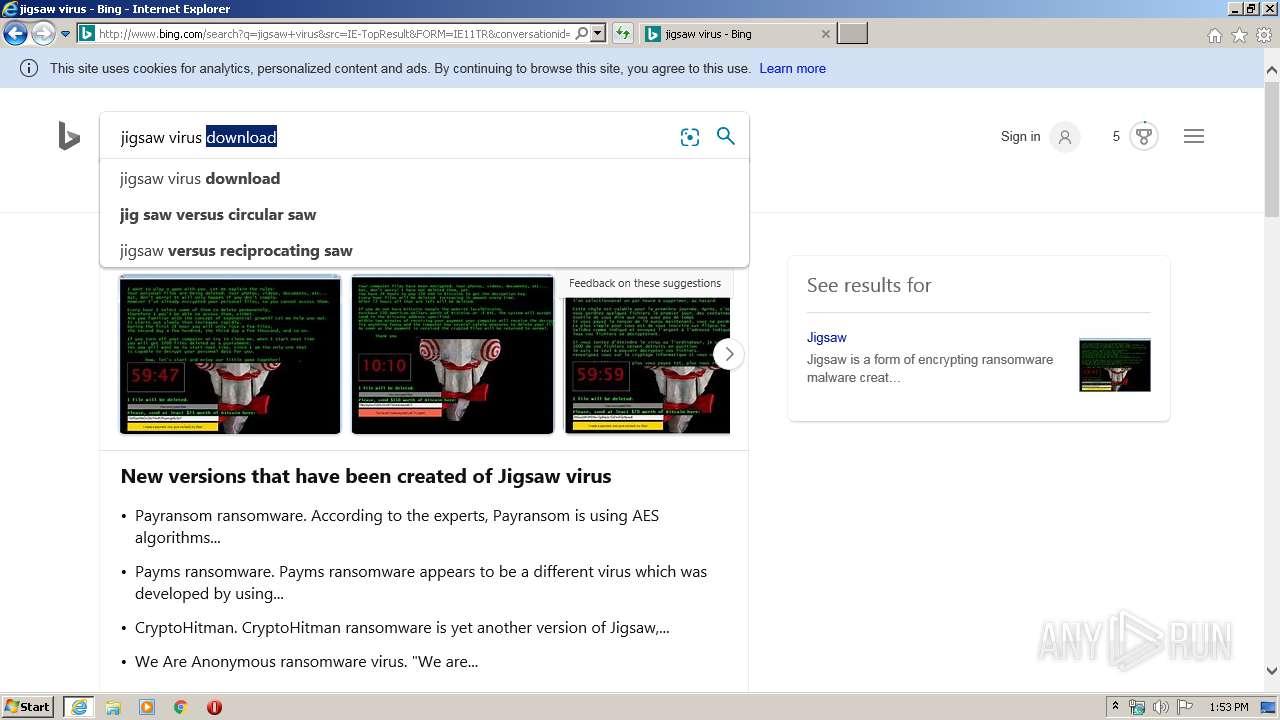
Task: Open the volume speaker tray icon
Action: [1161, 707]
